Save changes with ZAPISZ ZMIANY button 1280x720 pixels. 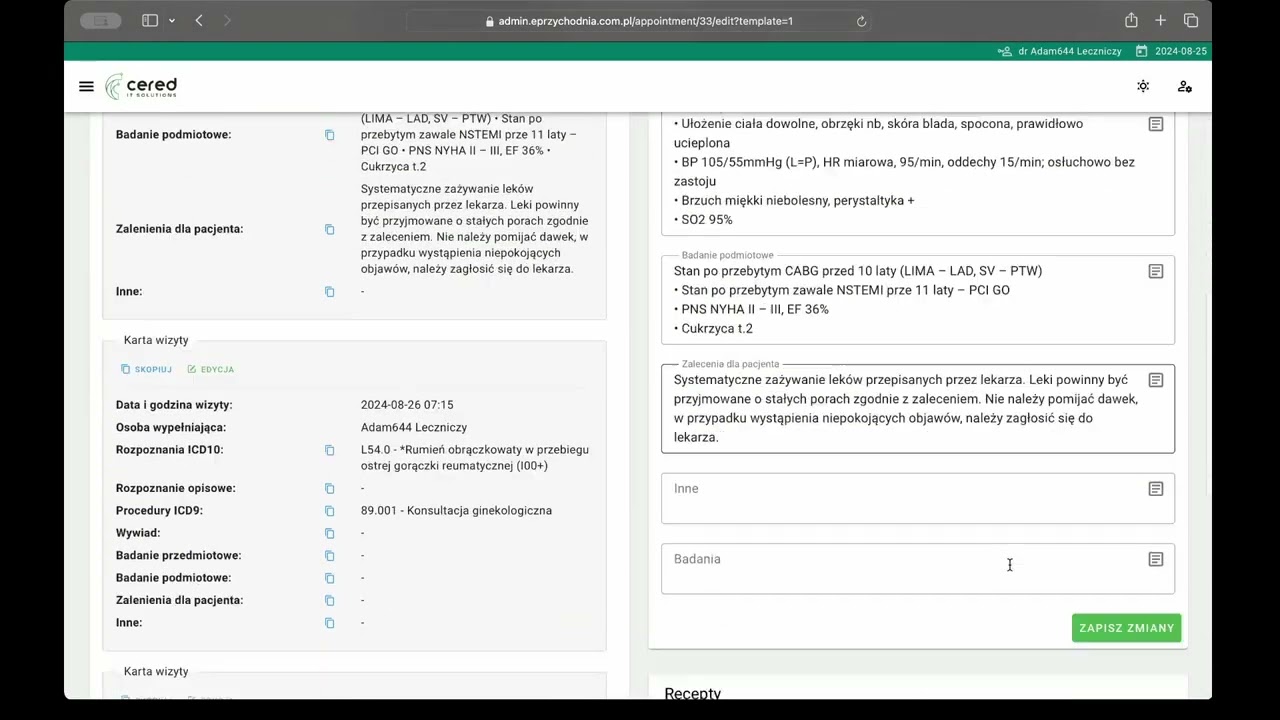(x=1126, y=628)
